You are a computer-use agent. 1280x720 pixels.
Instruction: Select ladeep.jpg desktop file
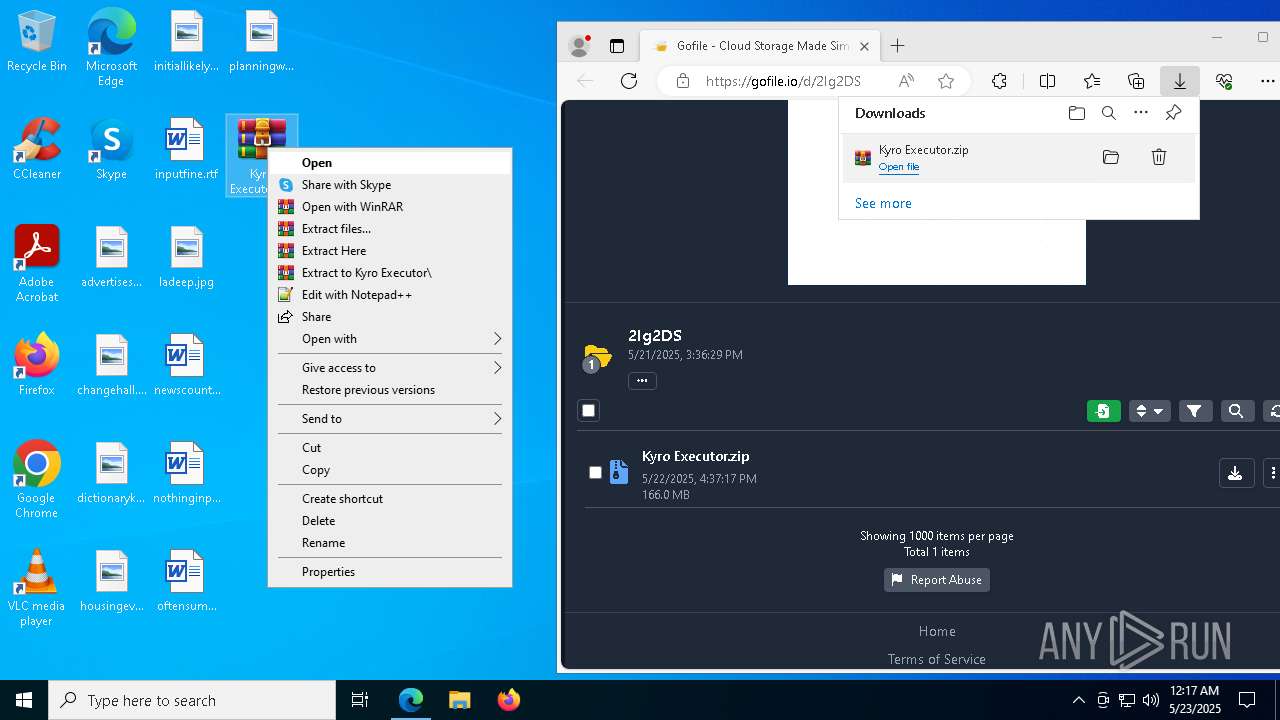(186, 257)
